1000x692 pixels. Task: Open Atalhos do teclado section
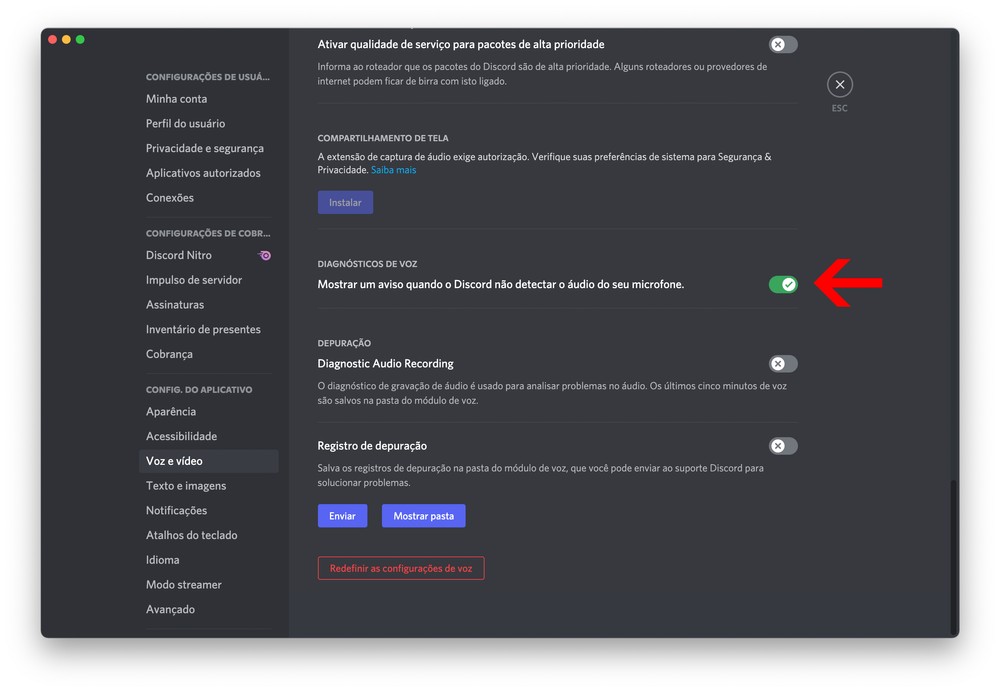[192, 536]
